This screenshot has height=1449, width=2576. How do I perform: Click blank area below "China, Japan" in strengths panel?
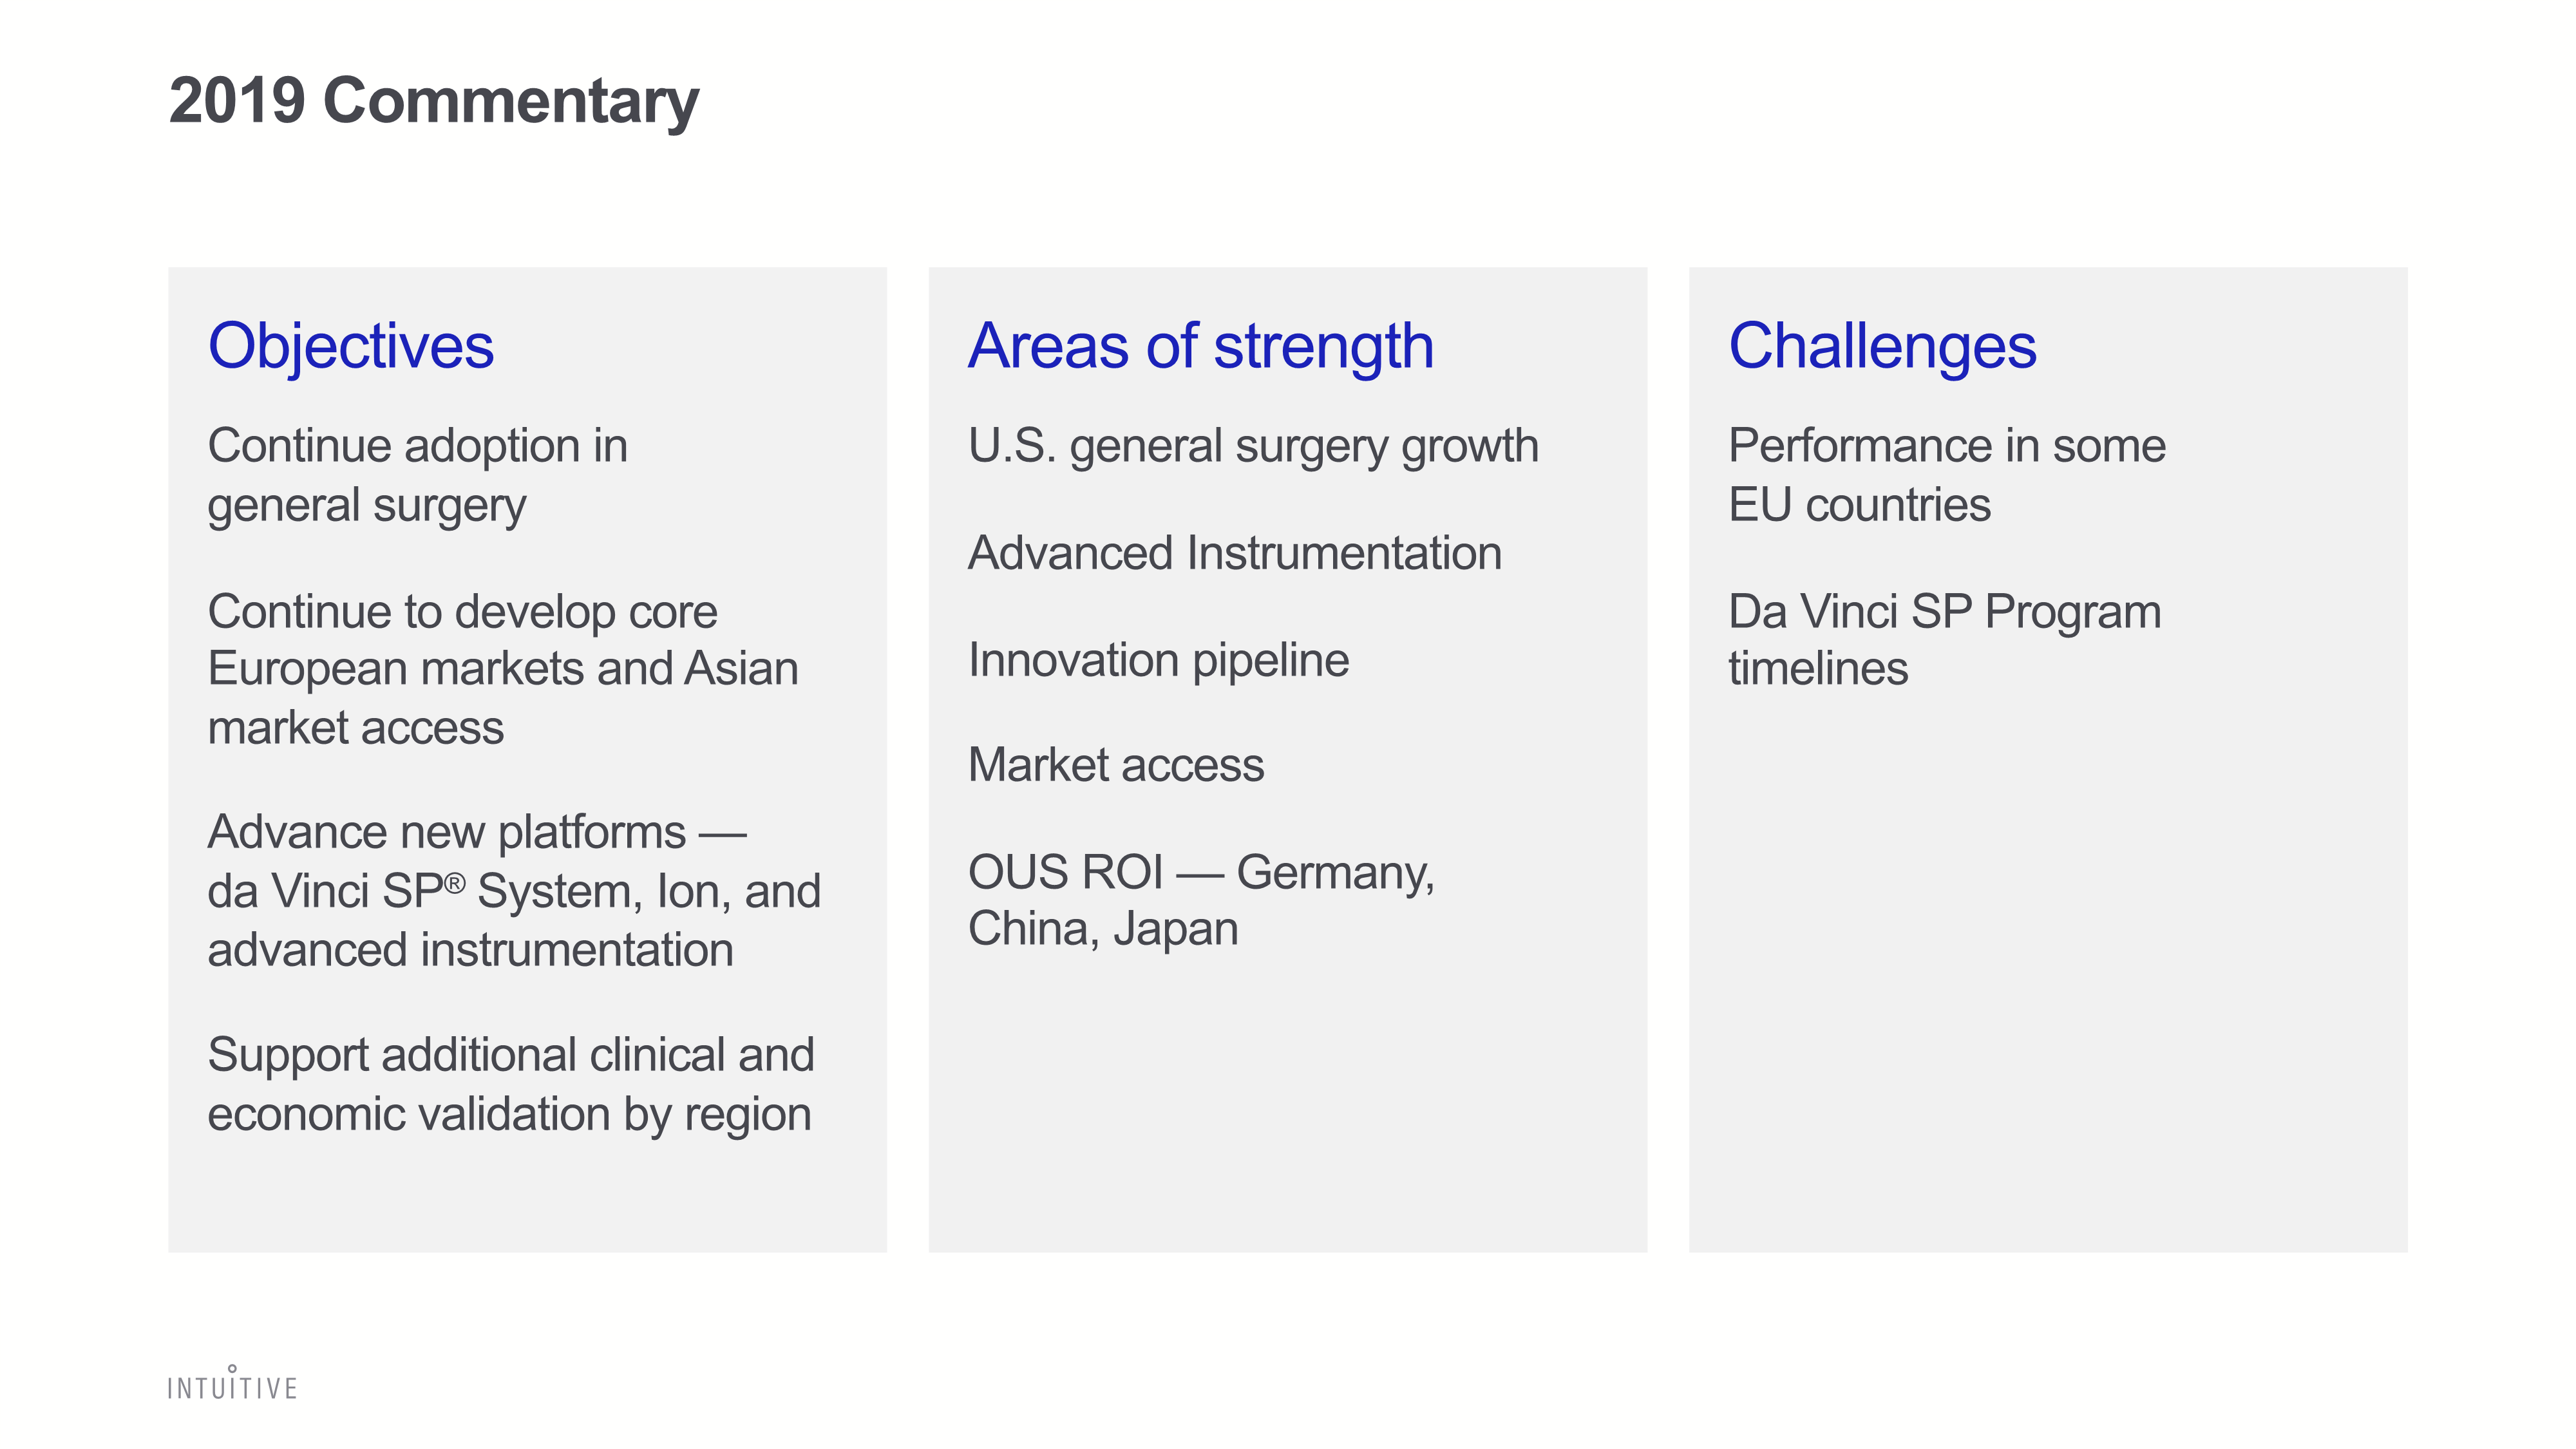pos(1287,1100)
